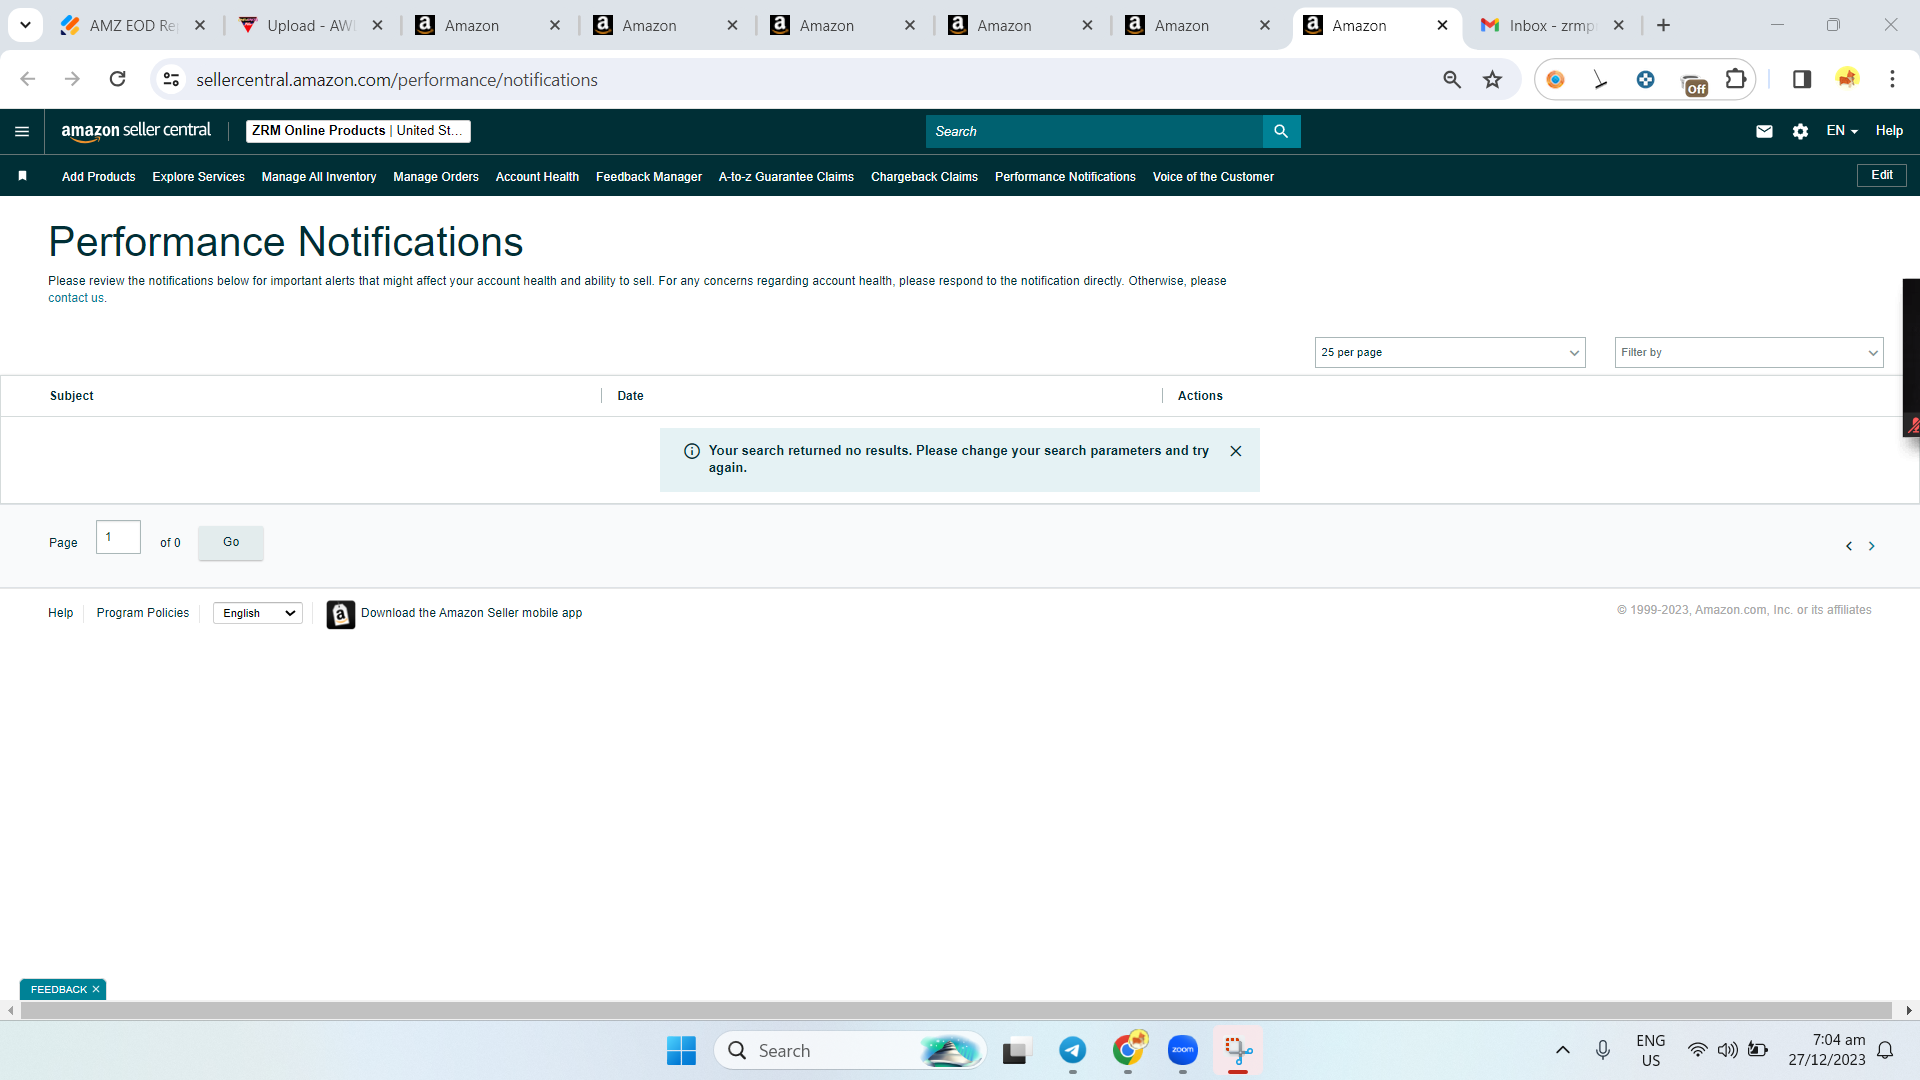This screenshot has height=1080, width=1920.
Task: Open the ENG US keyboard language indicator
Action: point(1651,1051)
